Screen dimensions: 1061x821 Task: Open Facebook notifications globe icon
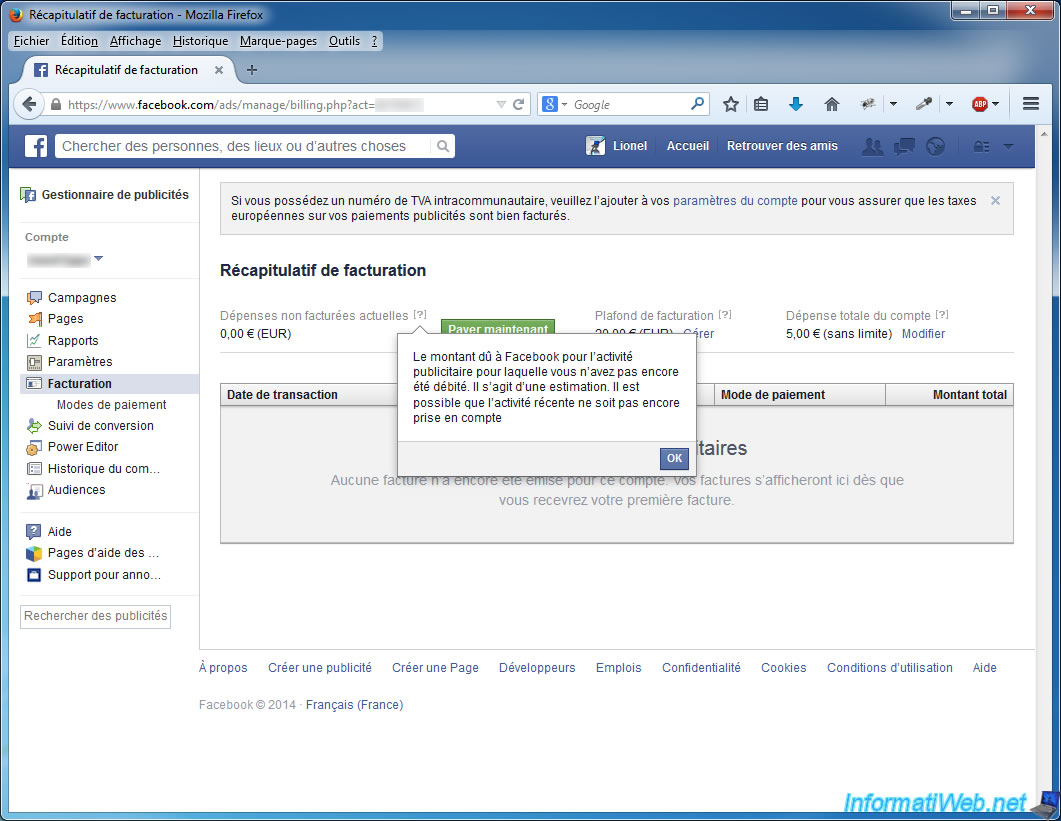pyautogui.click(x=935, y=146)
